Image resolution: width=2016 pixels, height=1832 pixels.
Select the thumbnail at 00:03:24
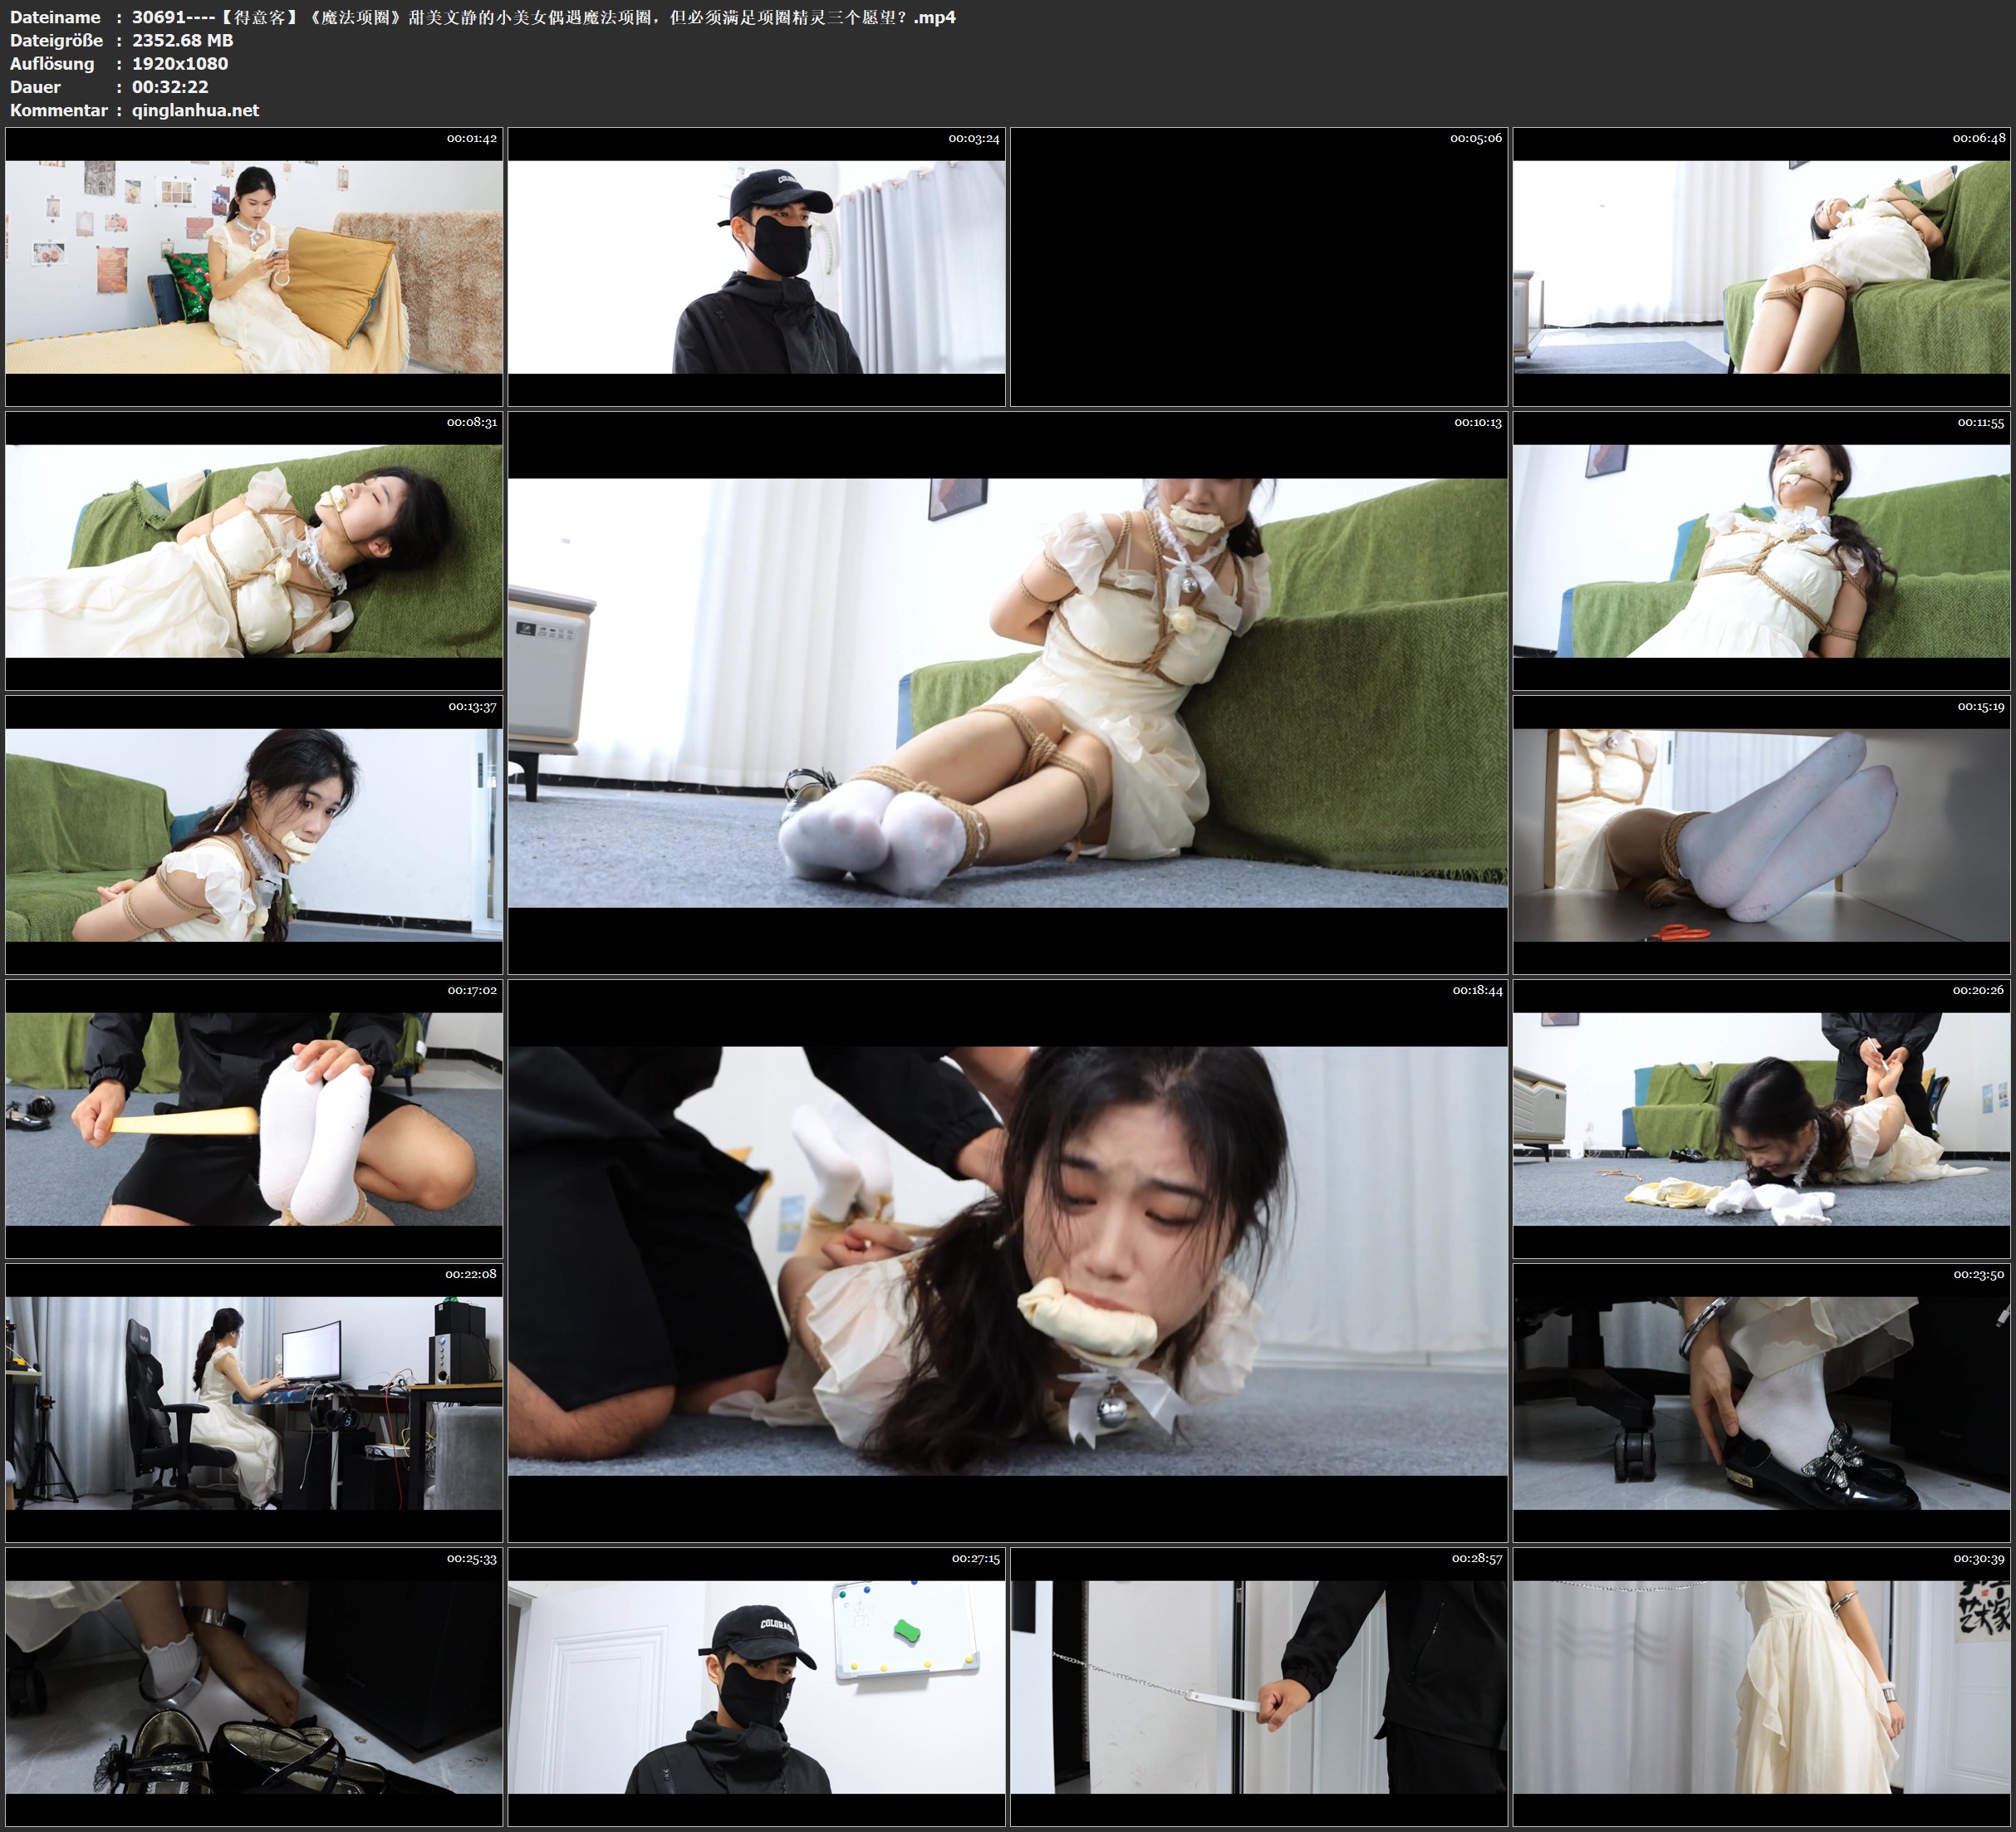click(x=756, y=267)
